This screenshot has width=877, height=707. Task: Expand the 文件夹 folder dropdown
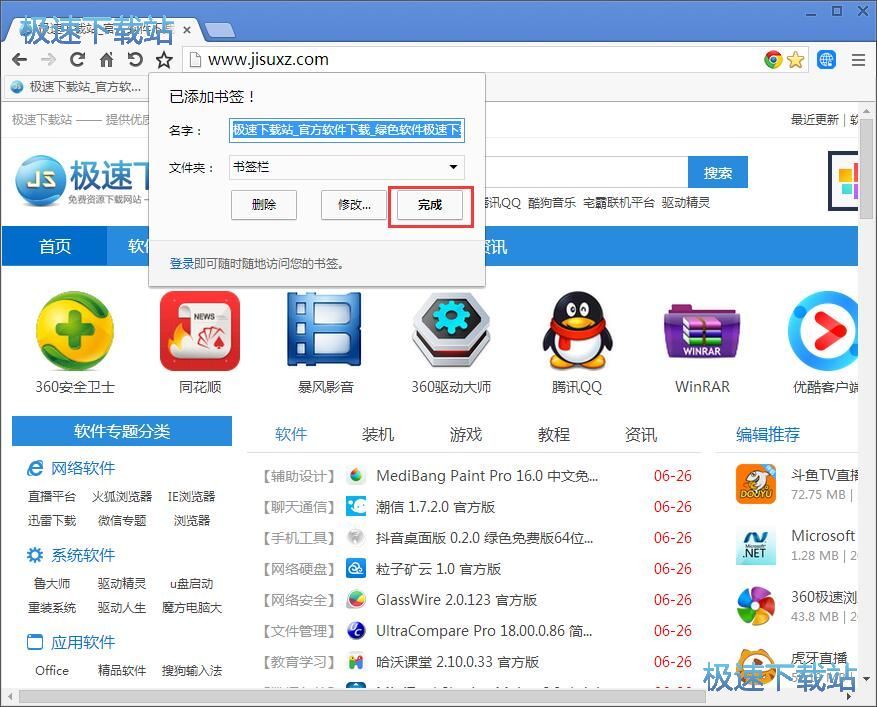[x=347, y=167]
